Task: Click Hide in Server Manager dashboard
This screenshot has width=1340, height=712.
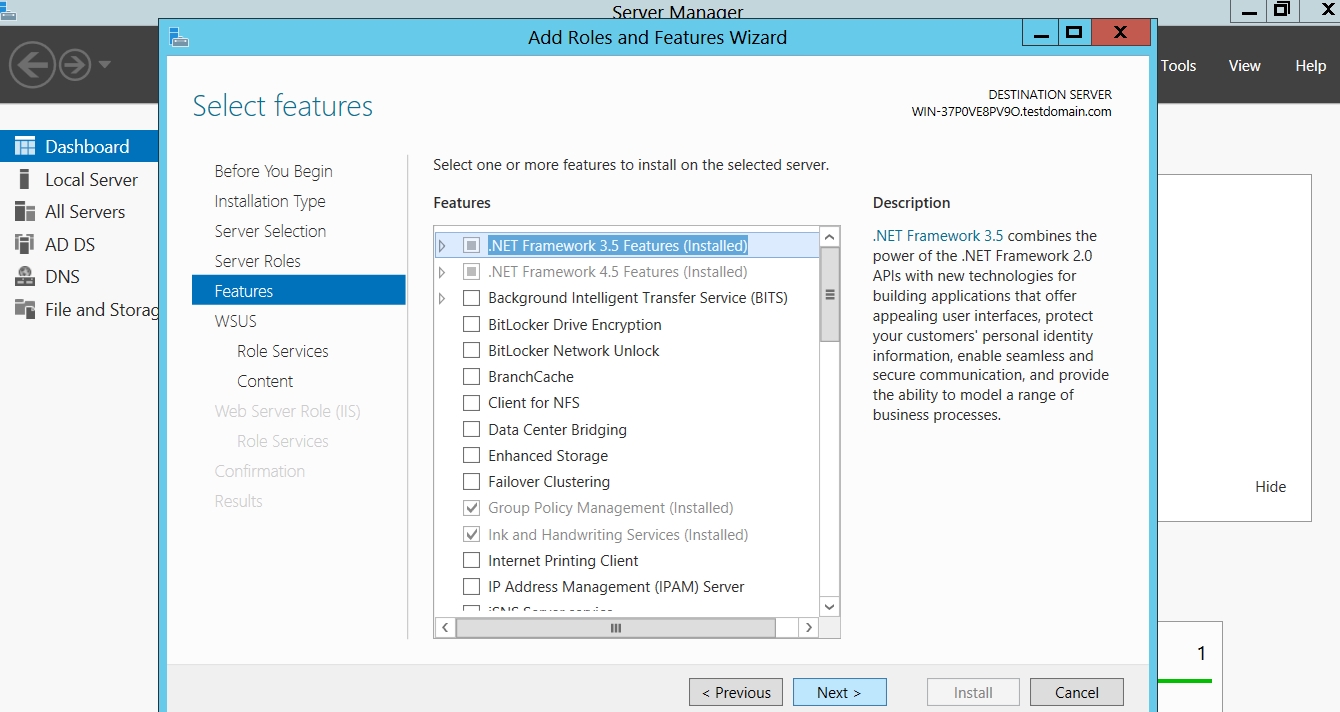Action: click(x=1270, y=487)
